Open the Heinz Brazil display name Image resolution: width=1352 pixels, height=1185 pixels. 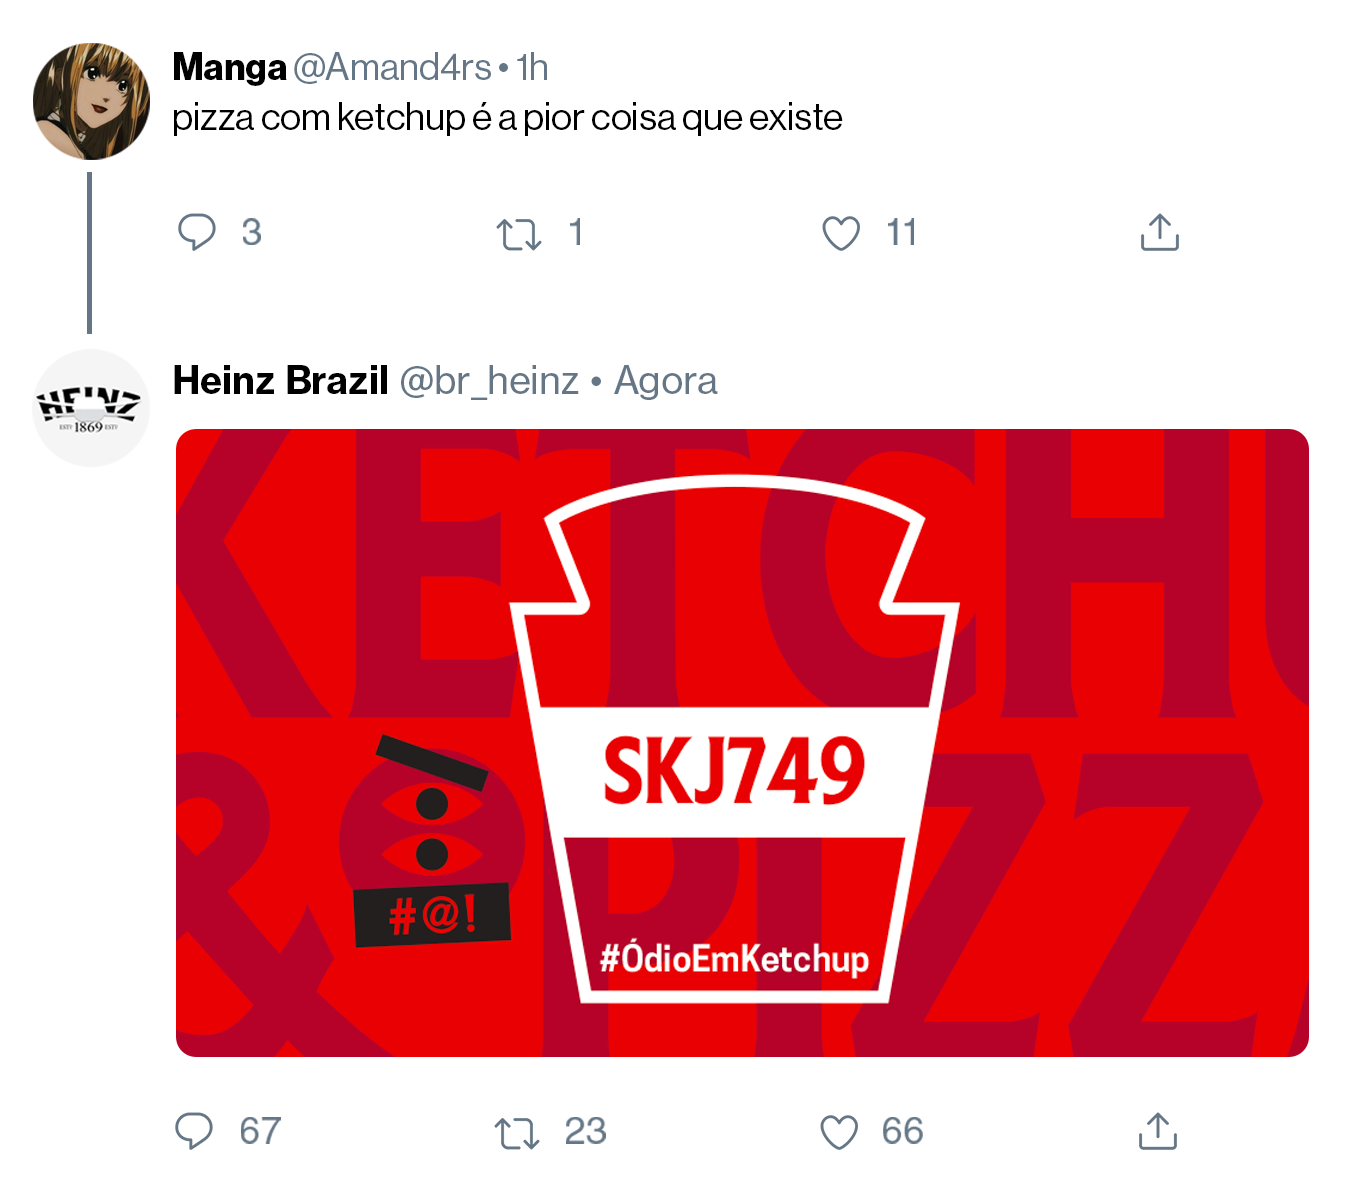pyautogui.click(x=280, y=380)
